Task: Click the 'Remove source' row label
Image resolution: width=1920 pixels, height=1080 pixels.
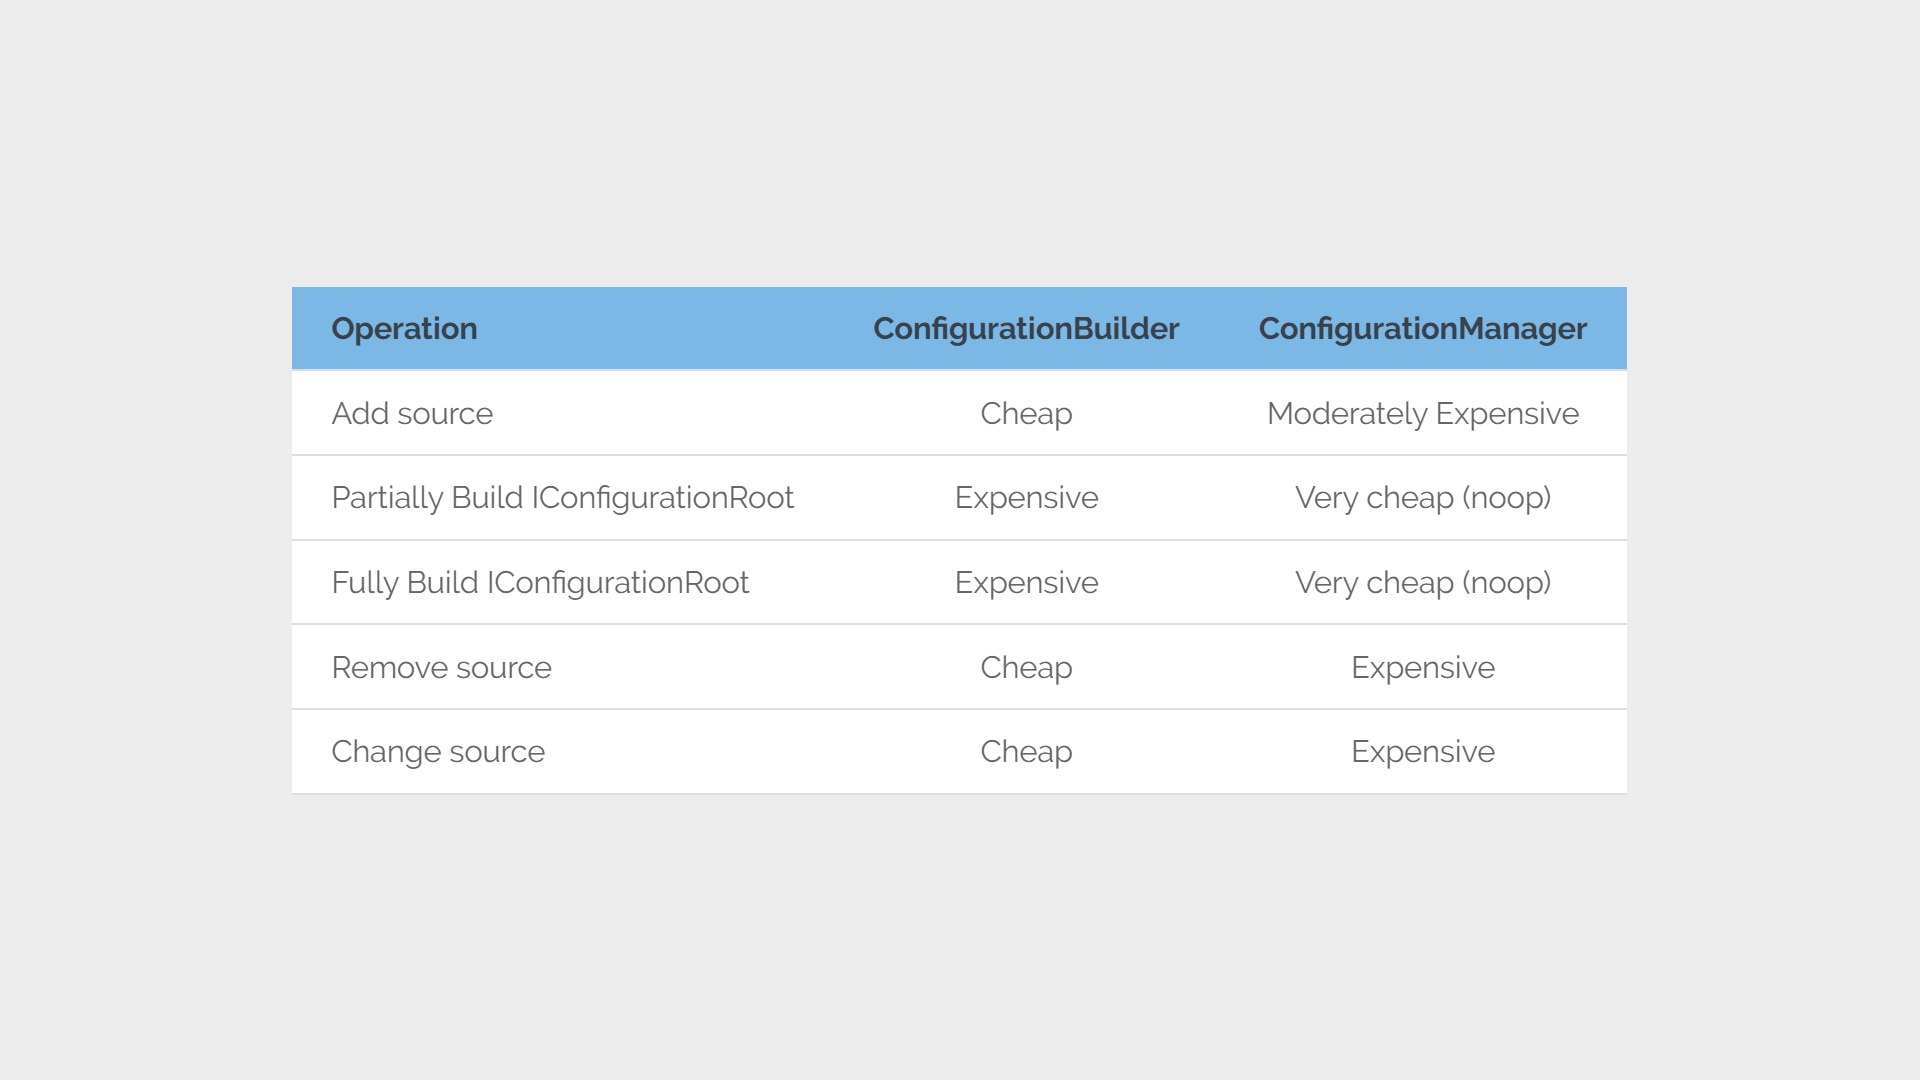Action: [441, 667]
